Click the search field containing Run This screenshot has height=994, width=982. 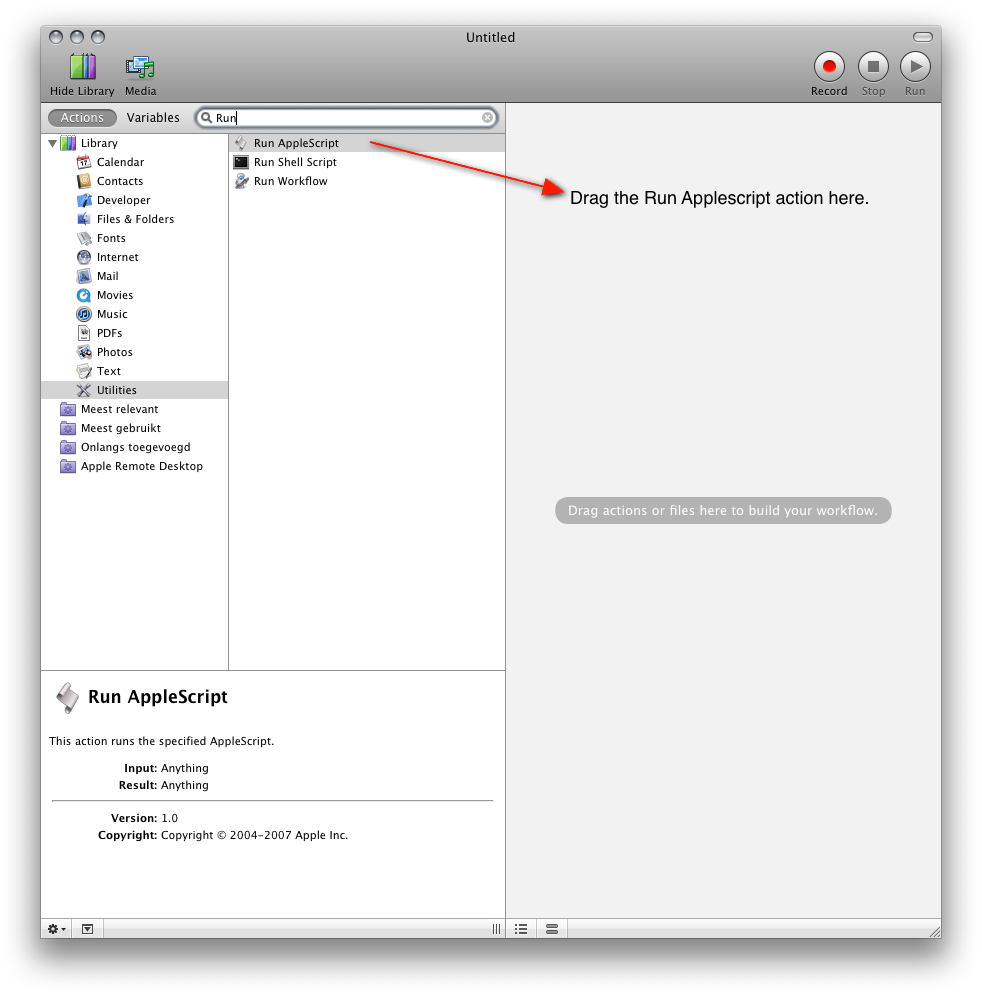tap(346, 118)
